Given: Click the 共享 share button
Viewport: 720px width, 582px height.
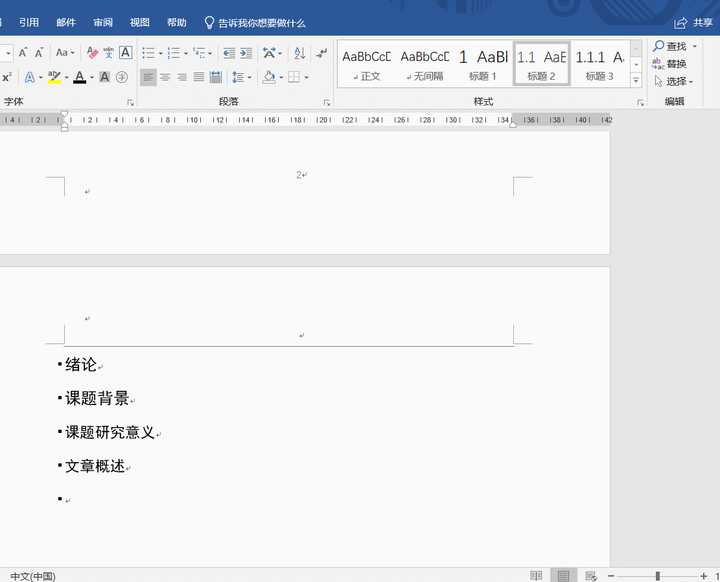Looking at the screenshot, I should pos(693,23).
